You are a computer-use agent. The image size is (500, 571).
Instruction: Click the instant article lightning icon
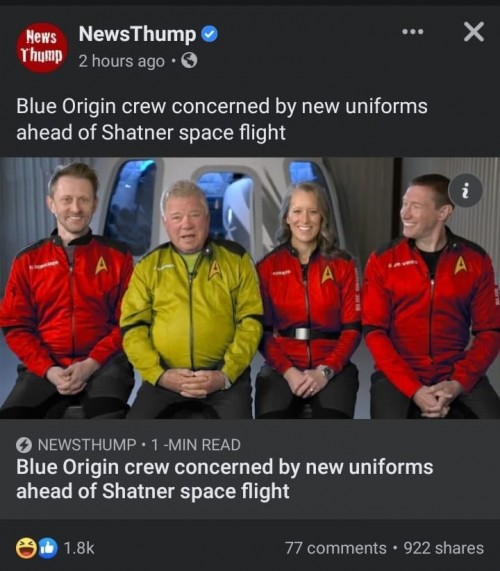tap(24, 445)
